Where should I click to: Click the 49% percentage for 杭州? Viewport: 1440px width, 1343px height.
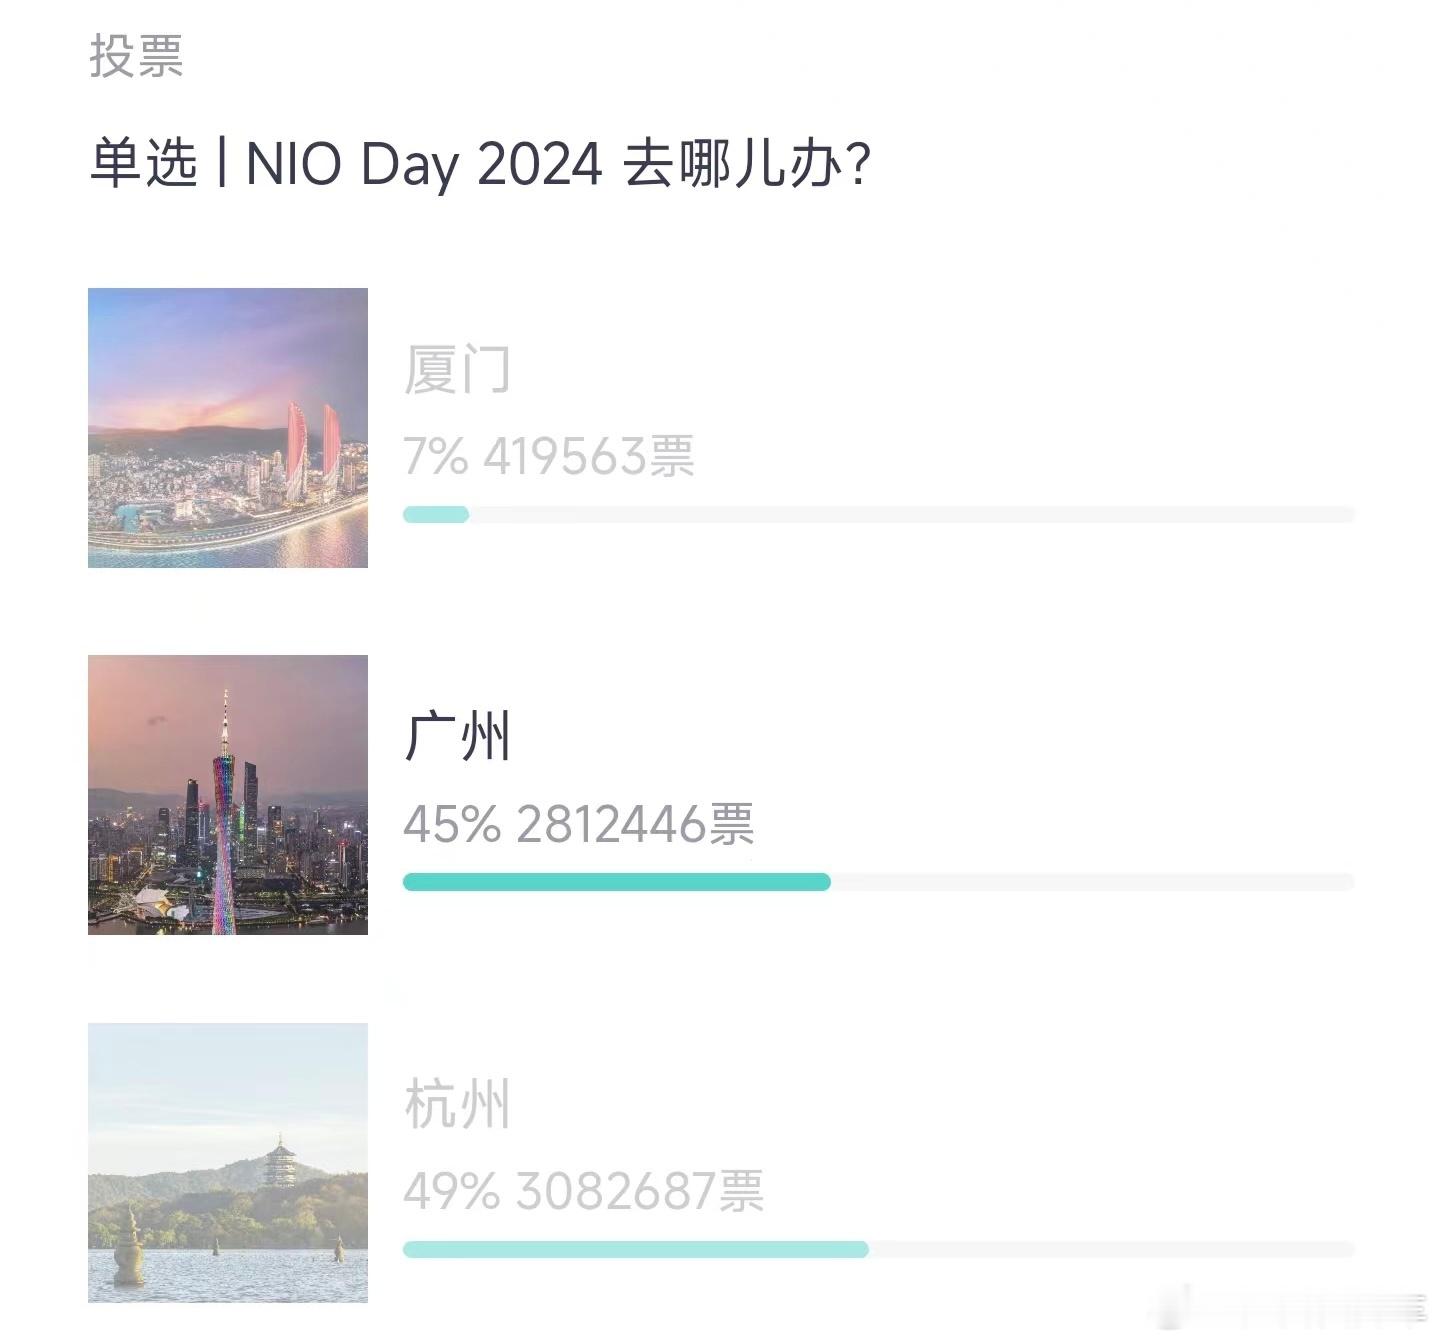[x=452, y=1191]
